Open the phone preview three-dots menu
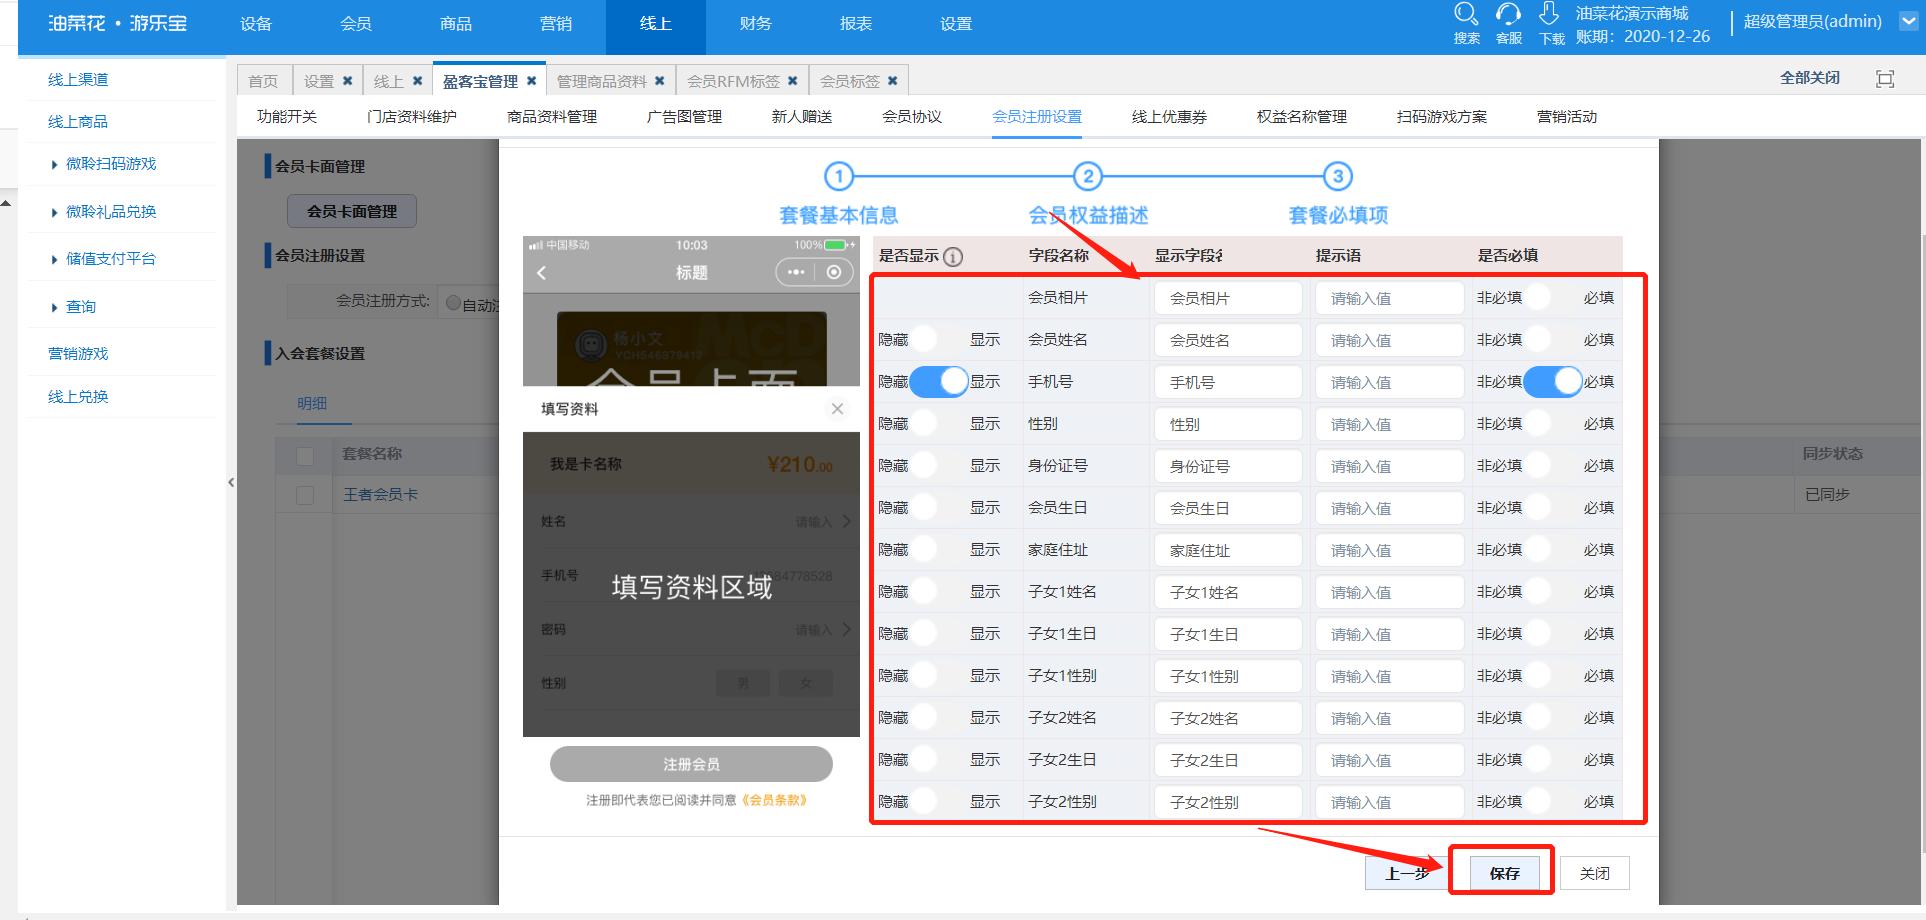This screenshot has height=920, width=1926. point(795,272)
